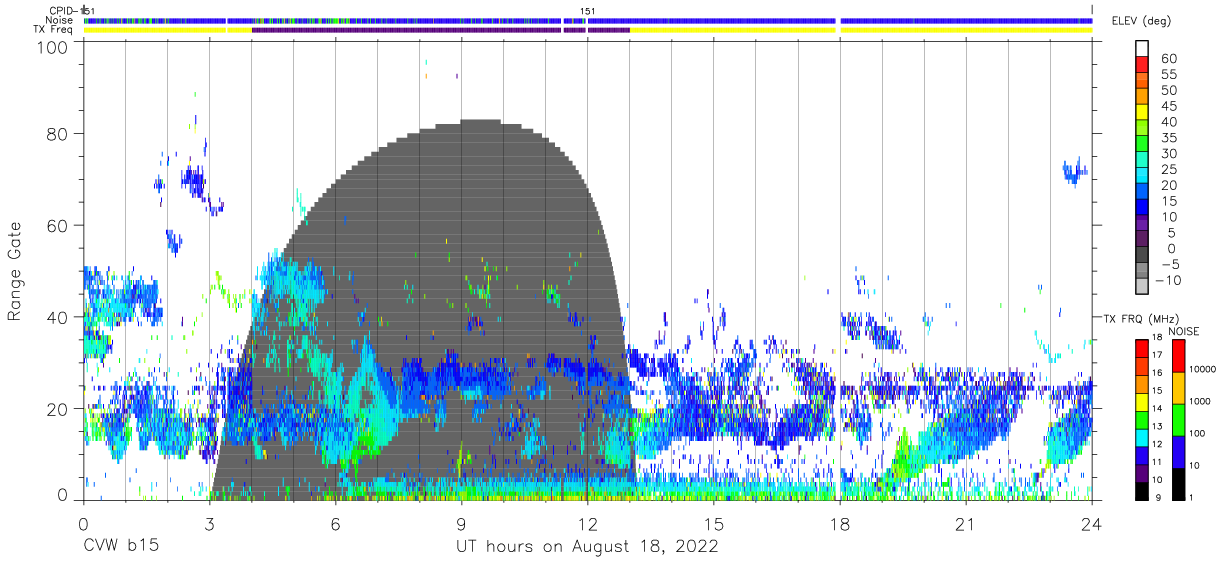The image size is (1228, 567).
Task: Pick the white top segment of the ELEV colorbar
Action: pyautogui.click(x=1142, y=49)
